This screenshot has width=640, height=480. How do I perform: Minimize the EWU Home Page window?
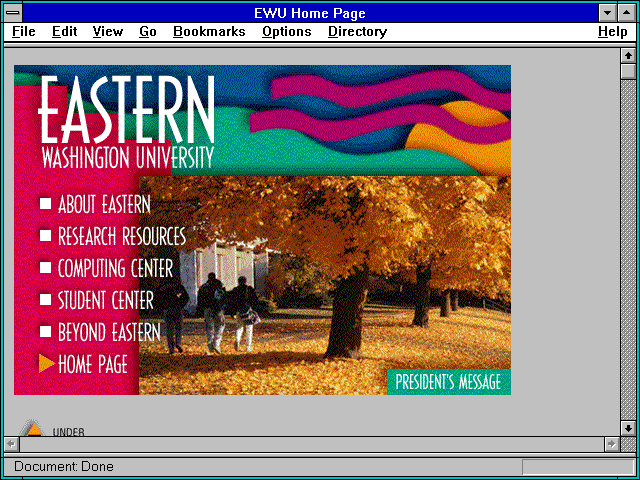click(x=607, y=13)
